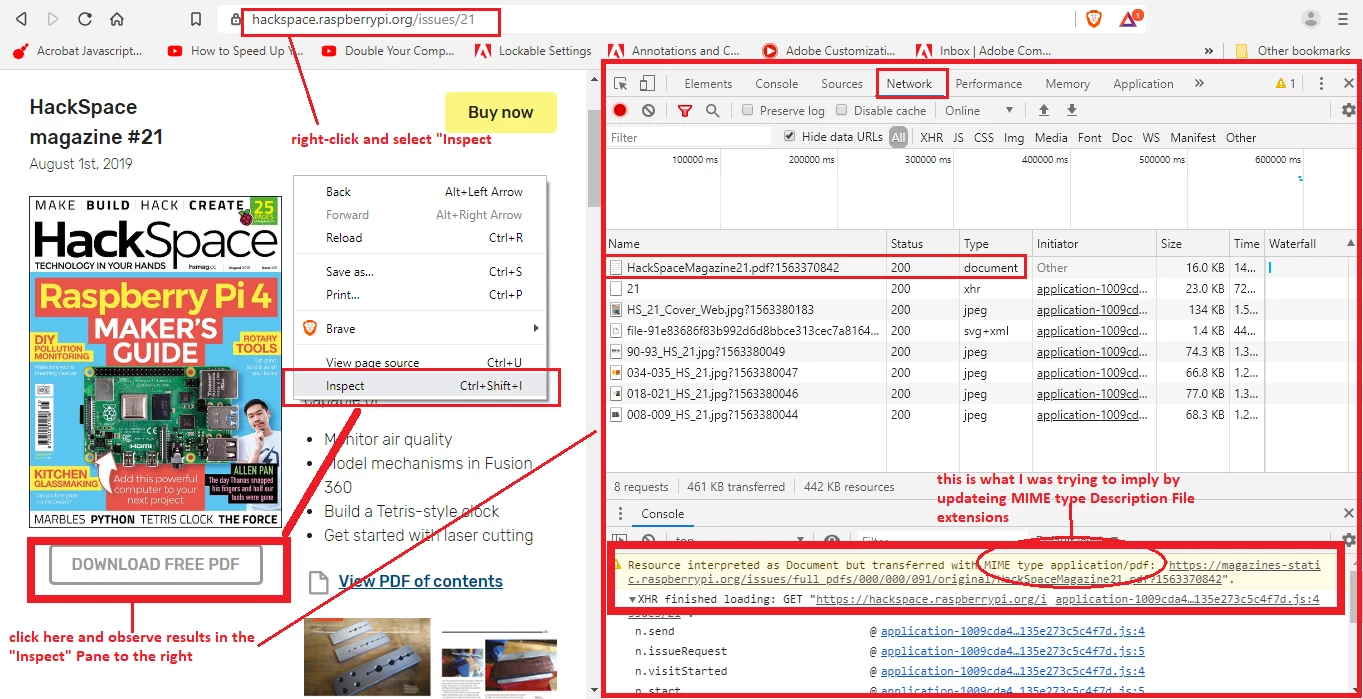This screenshot has width=1363, height=699.
Task: Open the DevTools three-dot menu
Action: click(1321, 84)
